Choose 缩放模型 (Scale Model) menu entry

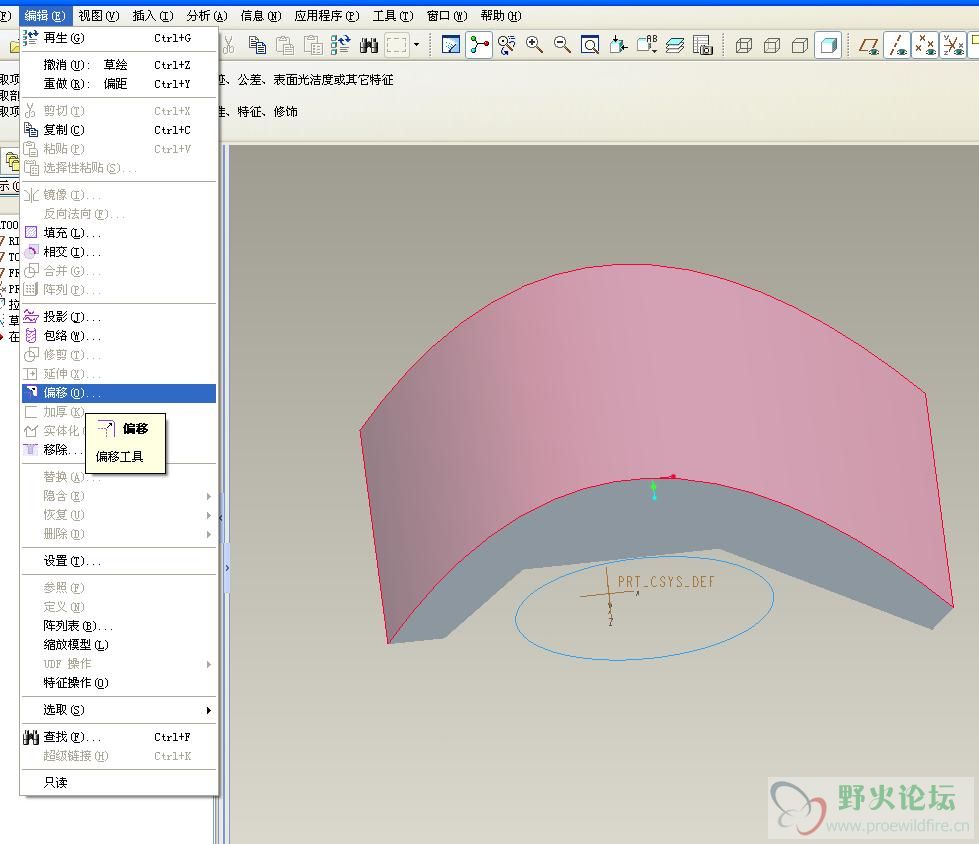click(119, 645)
